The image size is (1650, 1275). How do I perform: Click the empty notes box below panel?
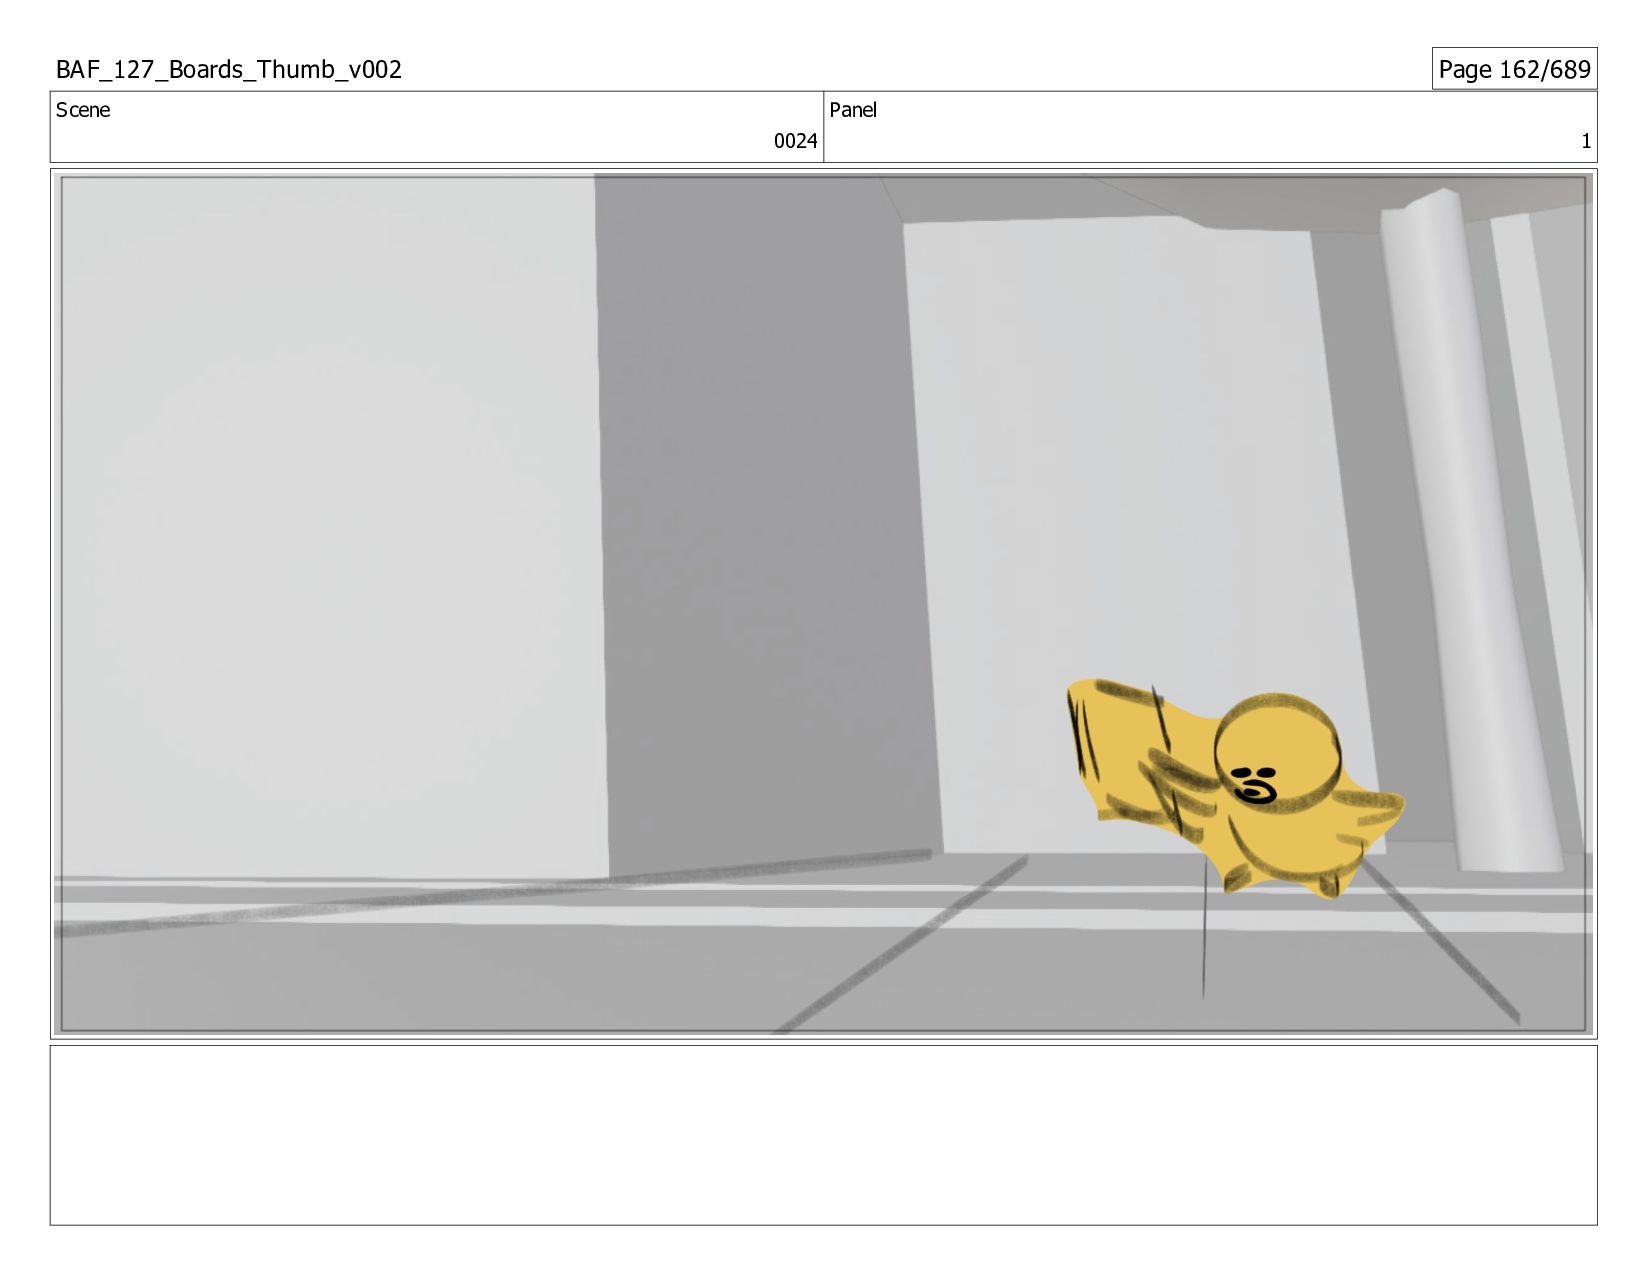823,1135
